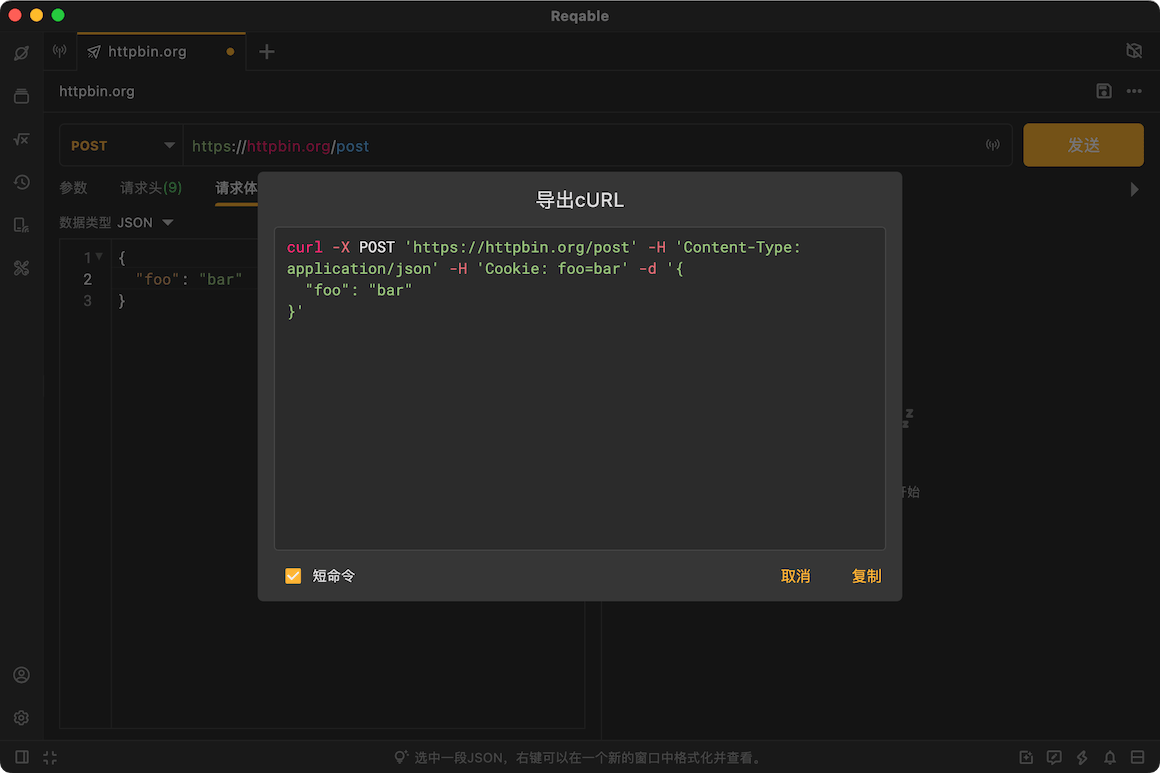The height and width of the screenshot is (773, 1160).
Task: Open the settings gear icon
Action: coord(21,718)
